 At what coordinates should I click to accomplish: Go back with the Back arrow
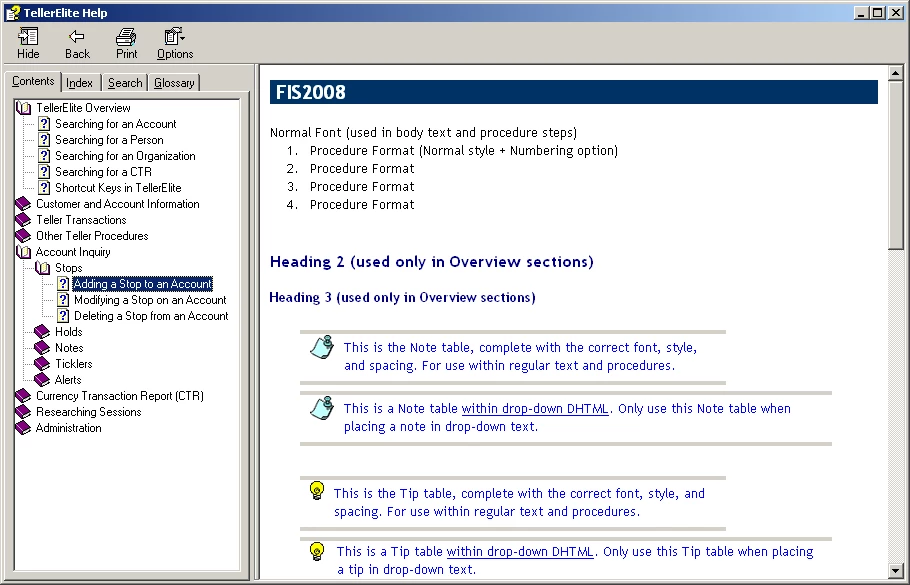pos(77,44)
